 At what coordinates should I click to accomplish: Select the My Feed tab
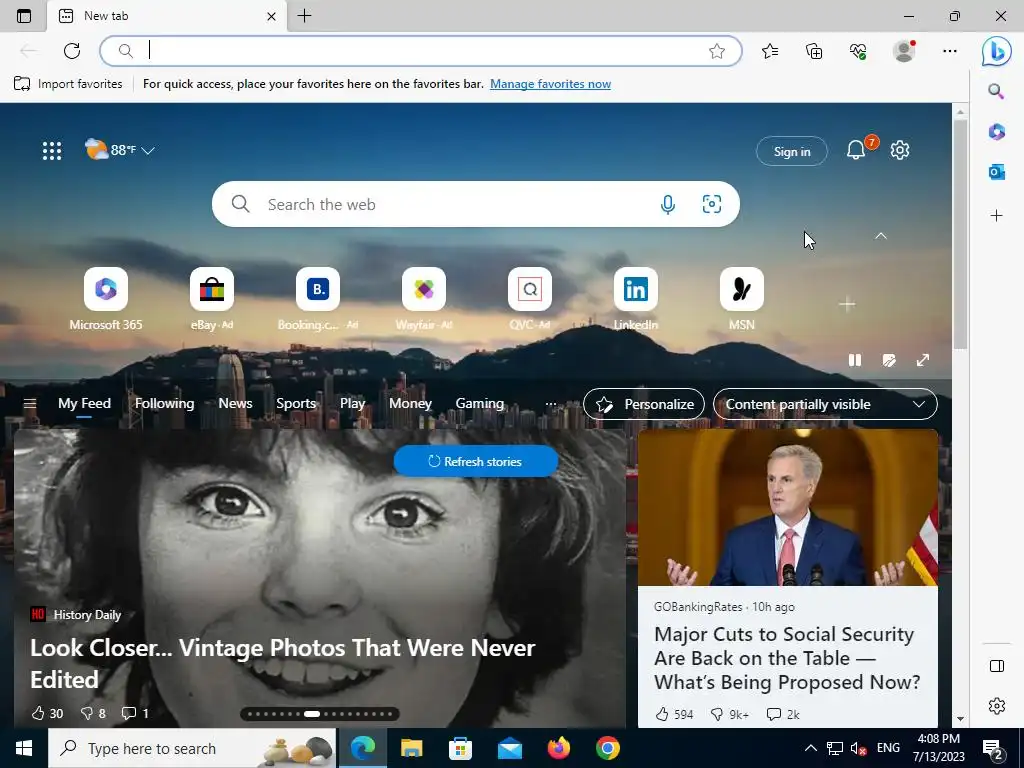point(84,404)
